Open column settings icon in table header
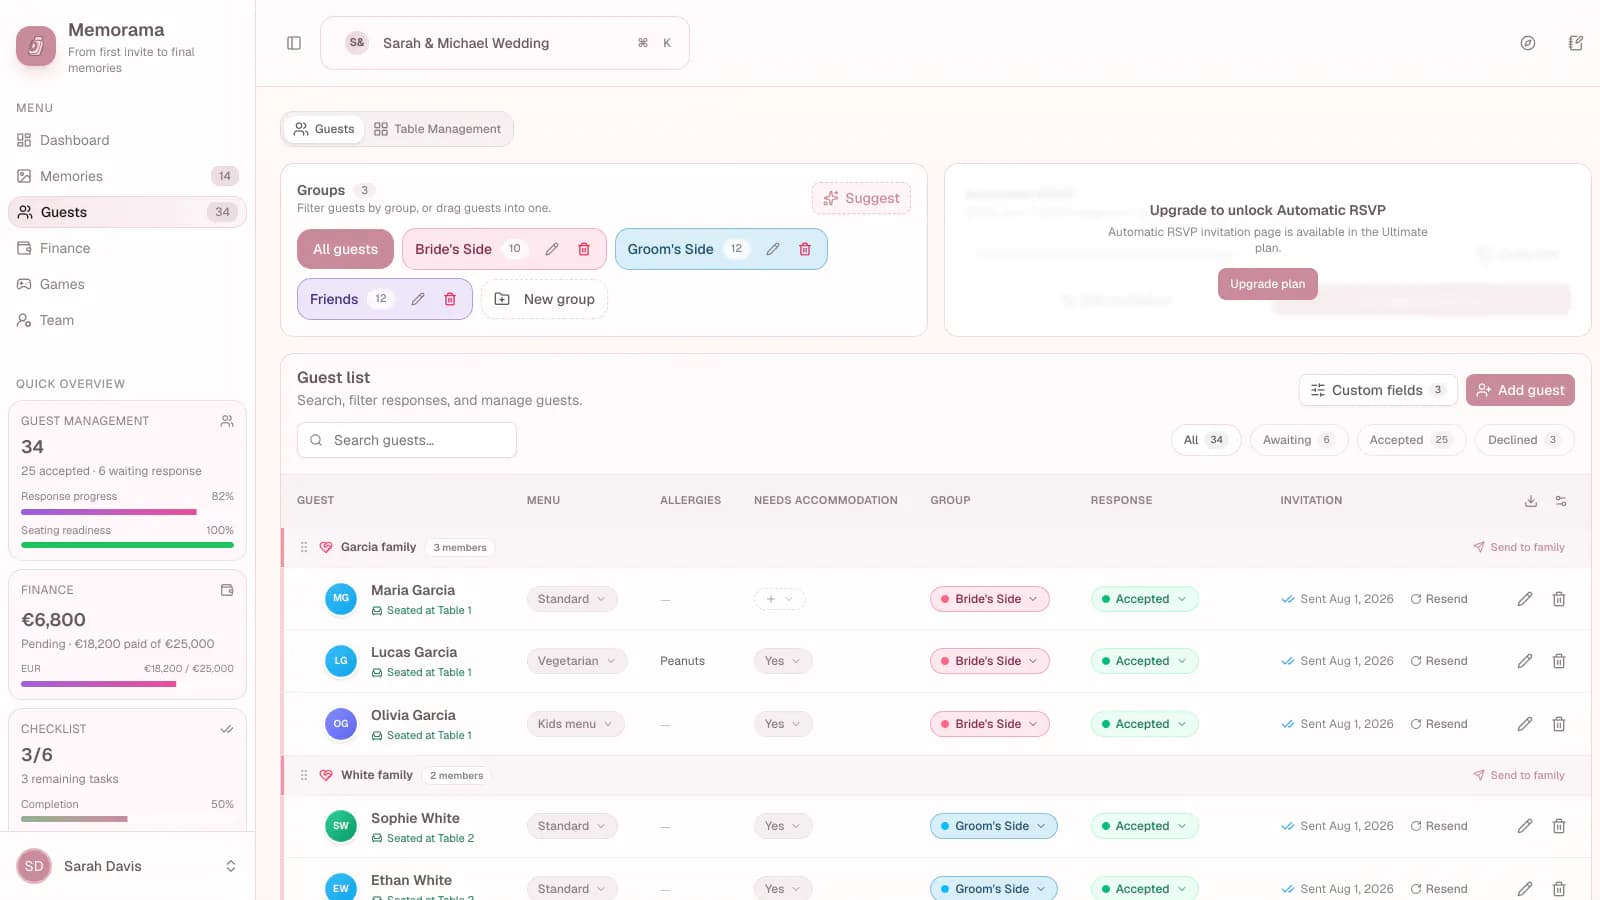1600x900 pixels. click(1561, 501)
